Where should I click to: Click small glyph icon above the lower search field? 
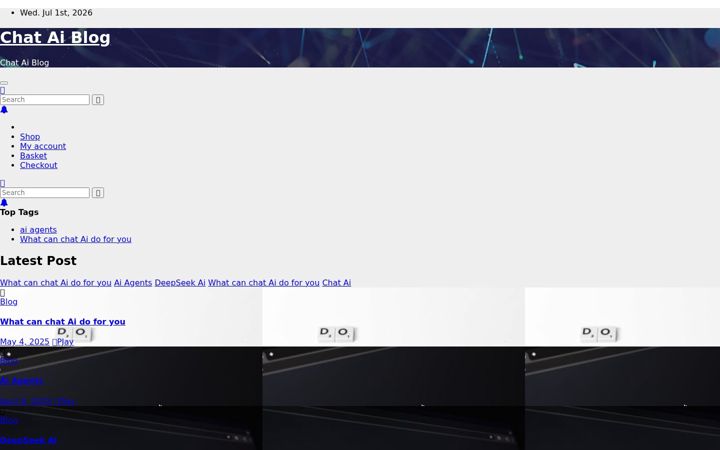point(2,183)
